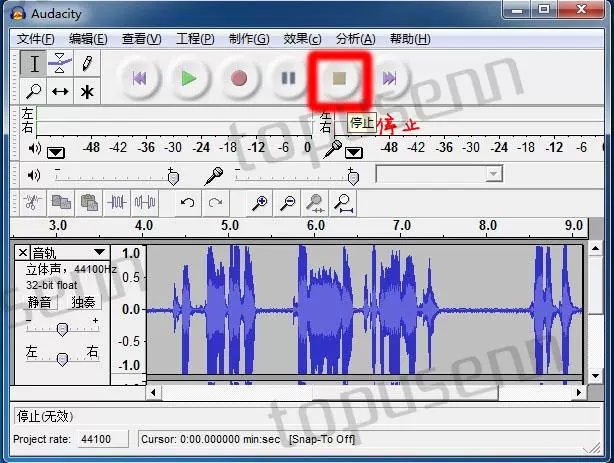The image size is (614, 463).
Task: Select the Multi-tool asterisk icon
Action: point(87,91)
